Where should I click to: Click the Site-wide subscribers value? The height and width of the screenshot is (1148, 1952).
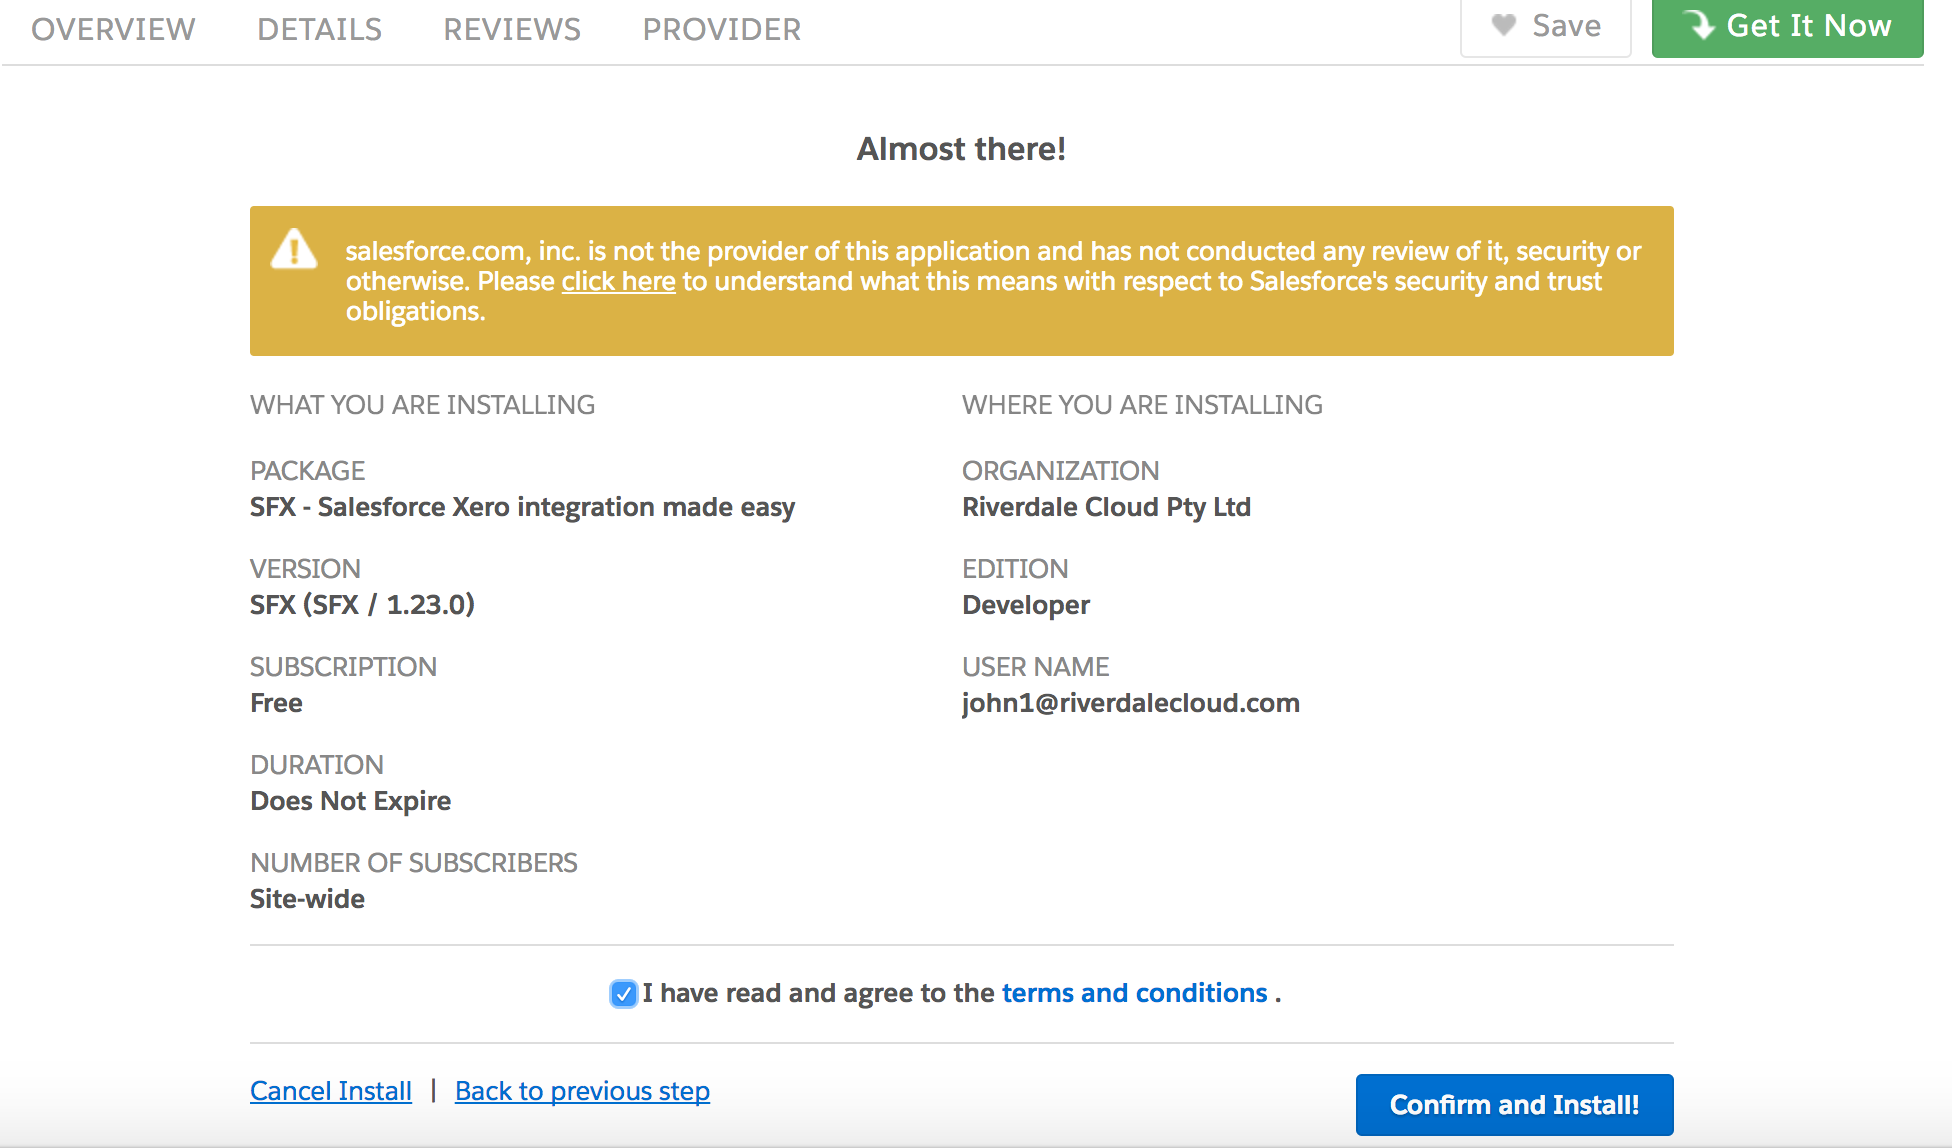pyautogui.click(x=307, y=899)
